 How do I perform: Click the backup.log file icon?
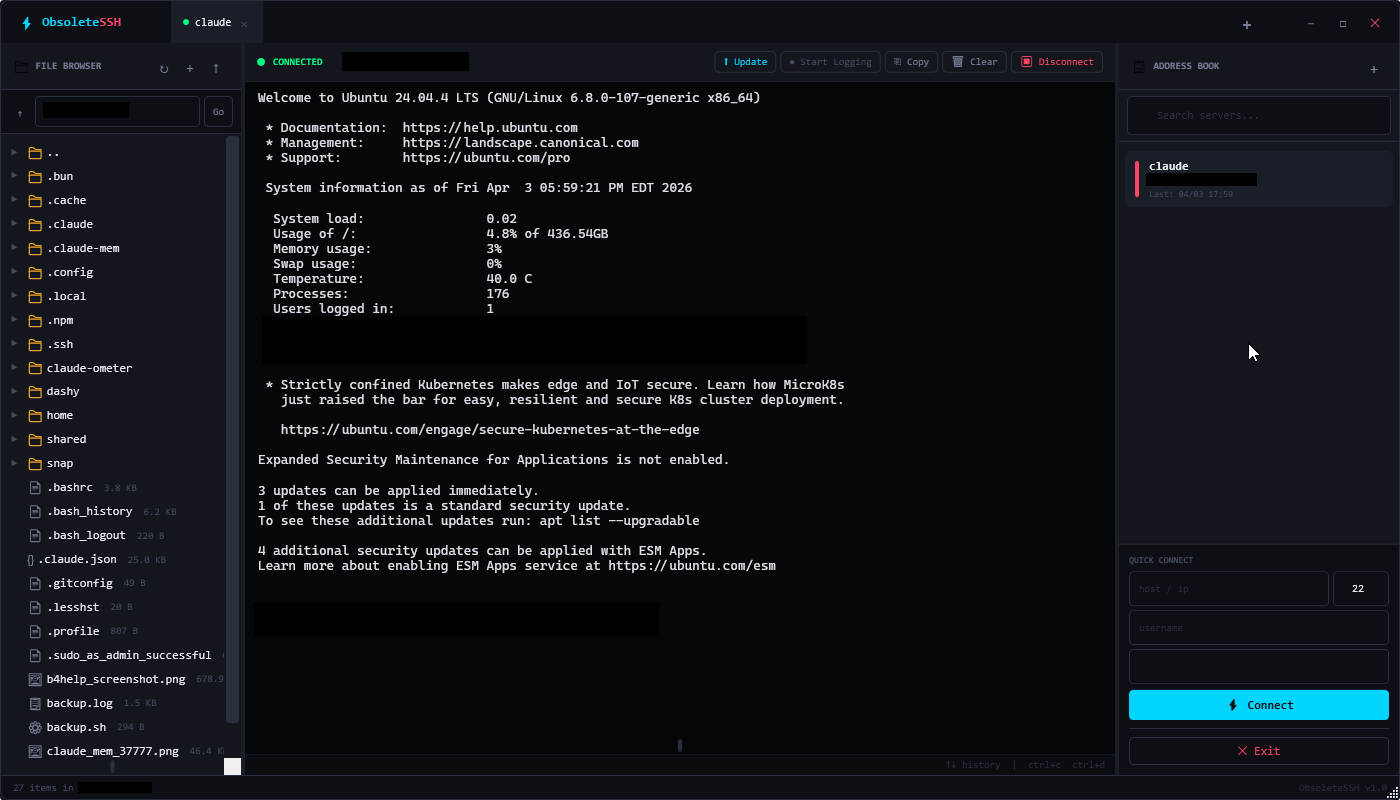point(36,704)
